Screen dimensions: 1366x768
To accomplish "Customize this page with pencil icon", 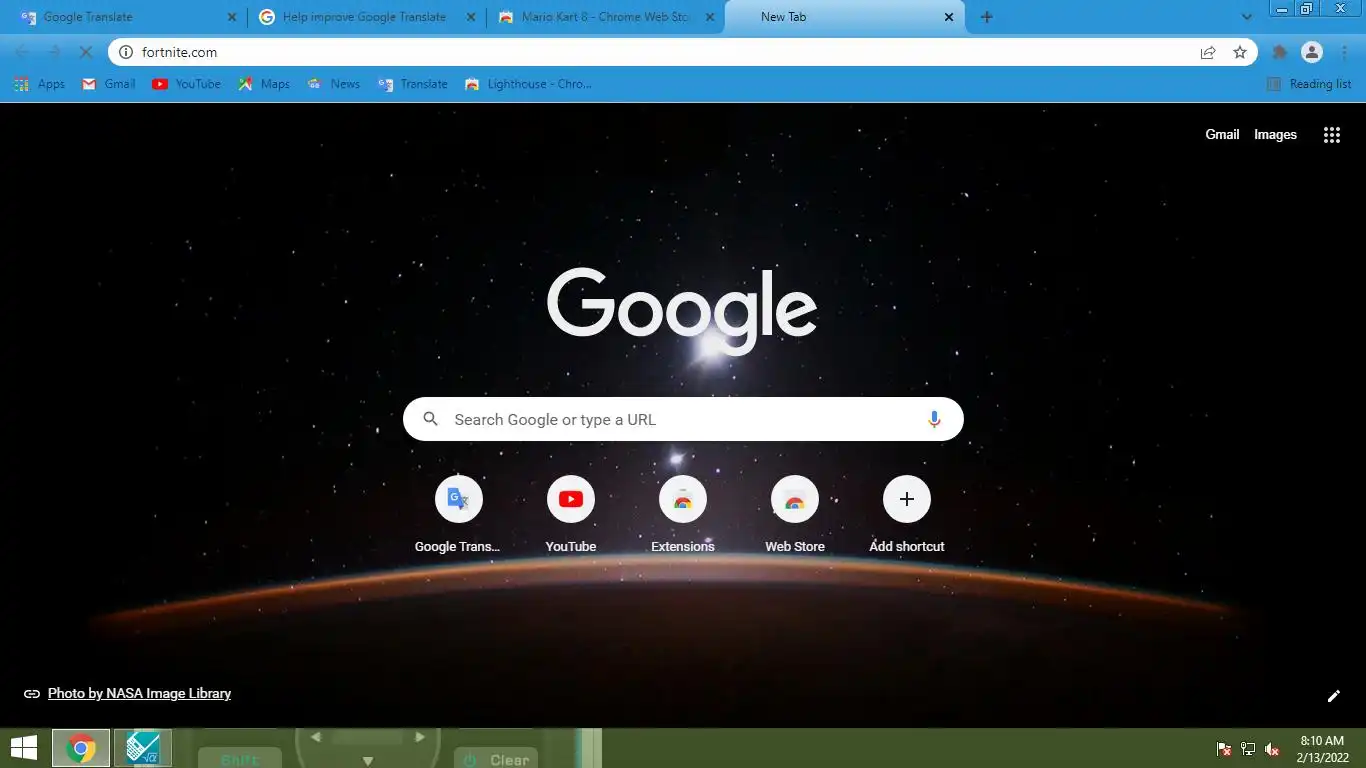I will (x=1333, y=696).
